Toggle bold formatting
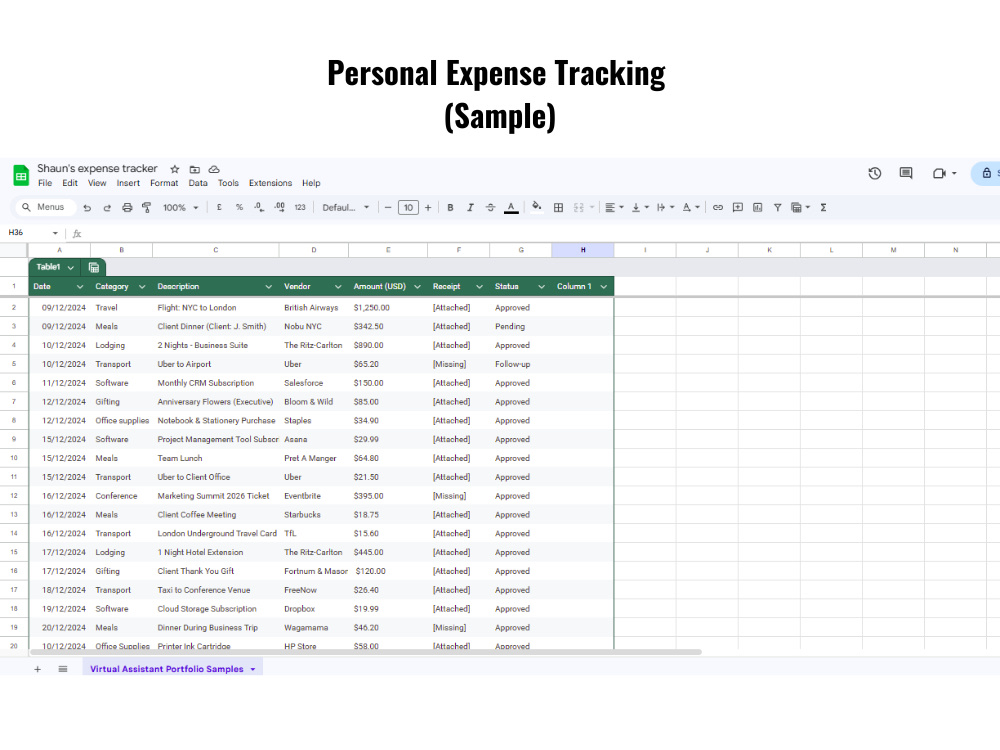 pyautogui.click(x=450, y=207)
